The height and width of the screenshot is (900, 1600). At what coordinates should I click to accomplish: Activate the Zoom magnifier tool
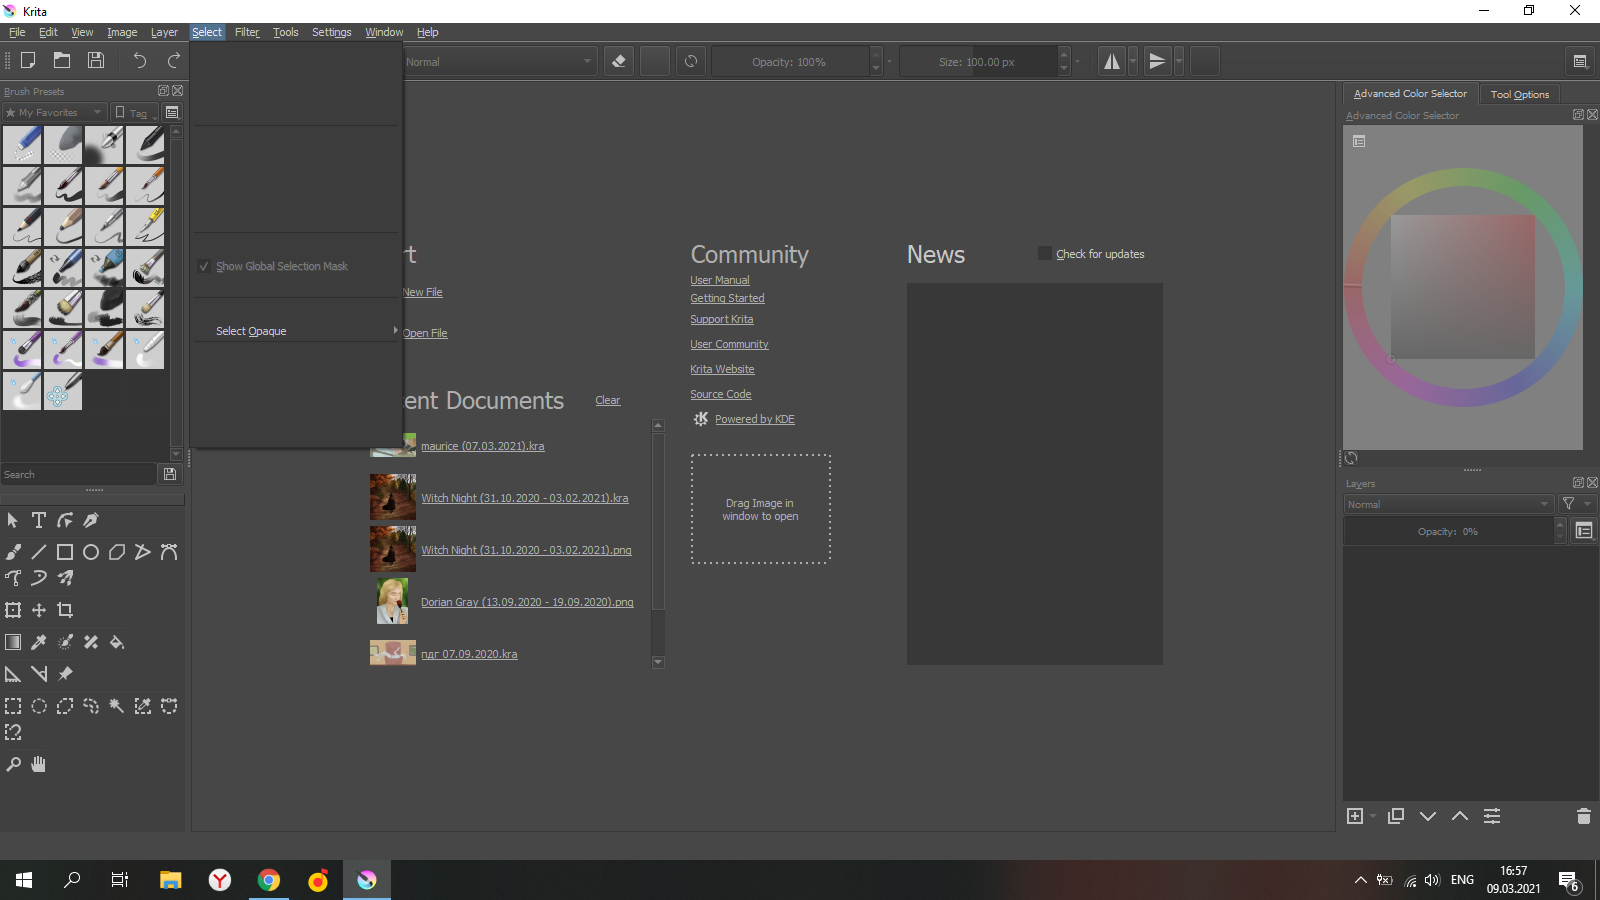pos(13,765)
